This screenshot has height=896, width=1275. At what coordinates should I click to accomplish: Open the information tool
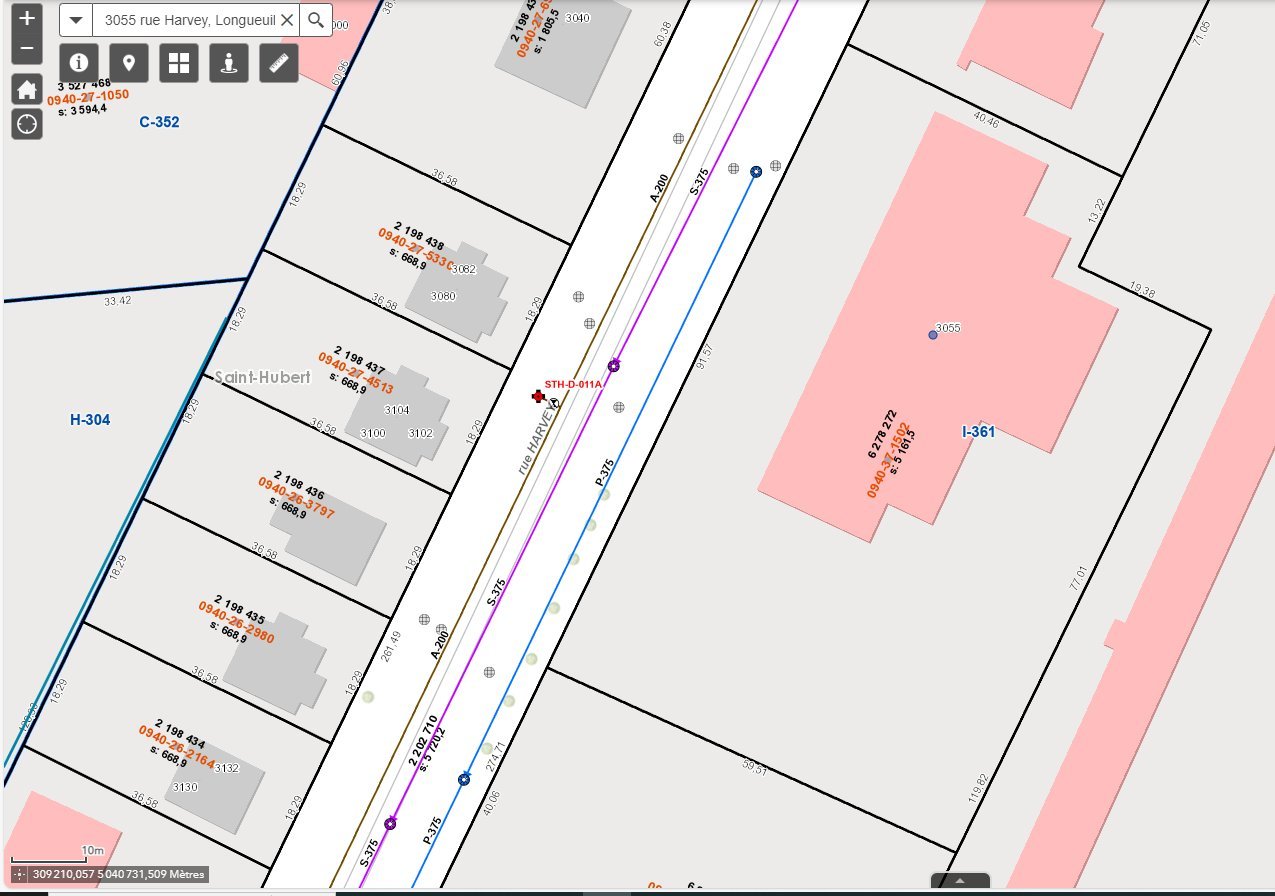pos(79,63)
